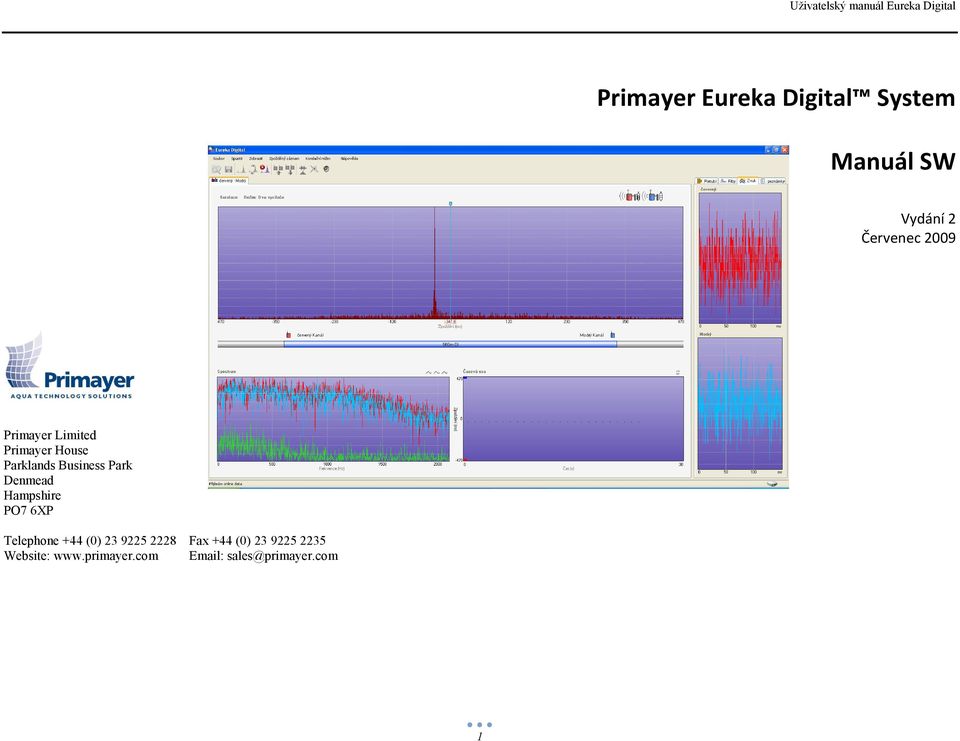Select the Červený-Modrý tab
This screenshot has height=741, width=960.
click(229, 181)
